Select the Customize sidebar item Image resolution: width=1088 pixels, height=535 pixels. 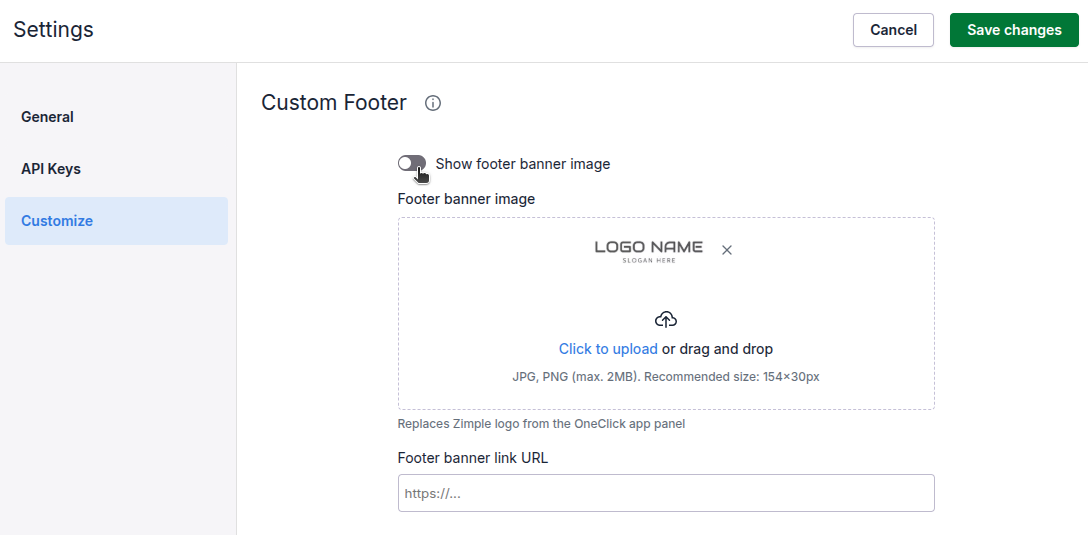57,221
